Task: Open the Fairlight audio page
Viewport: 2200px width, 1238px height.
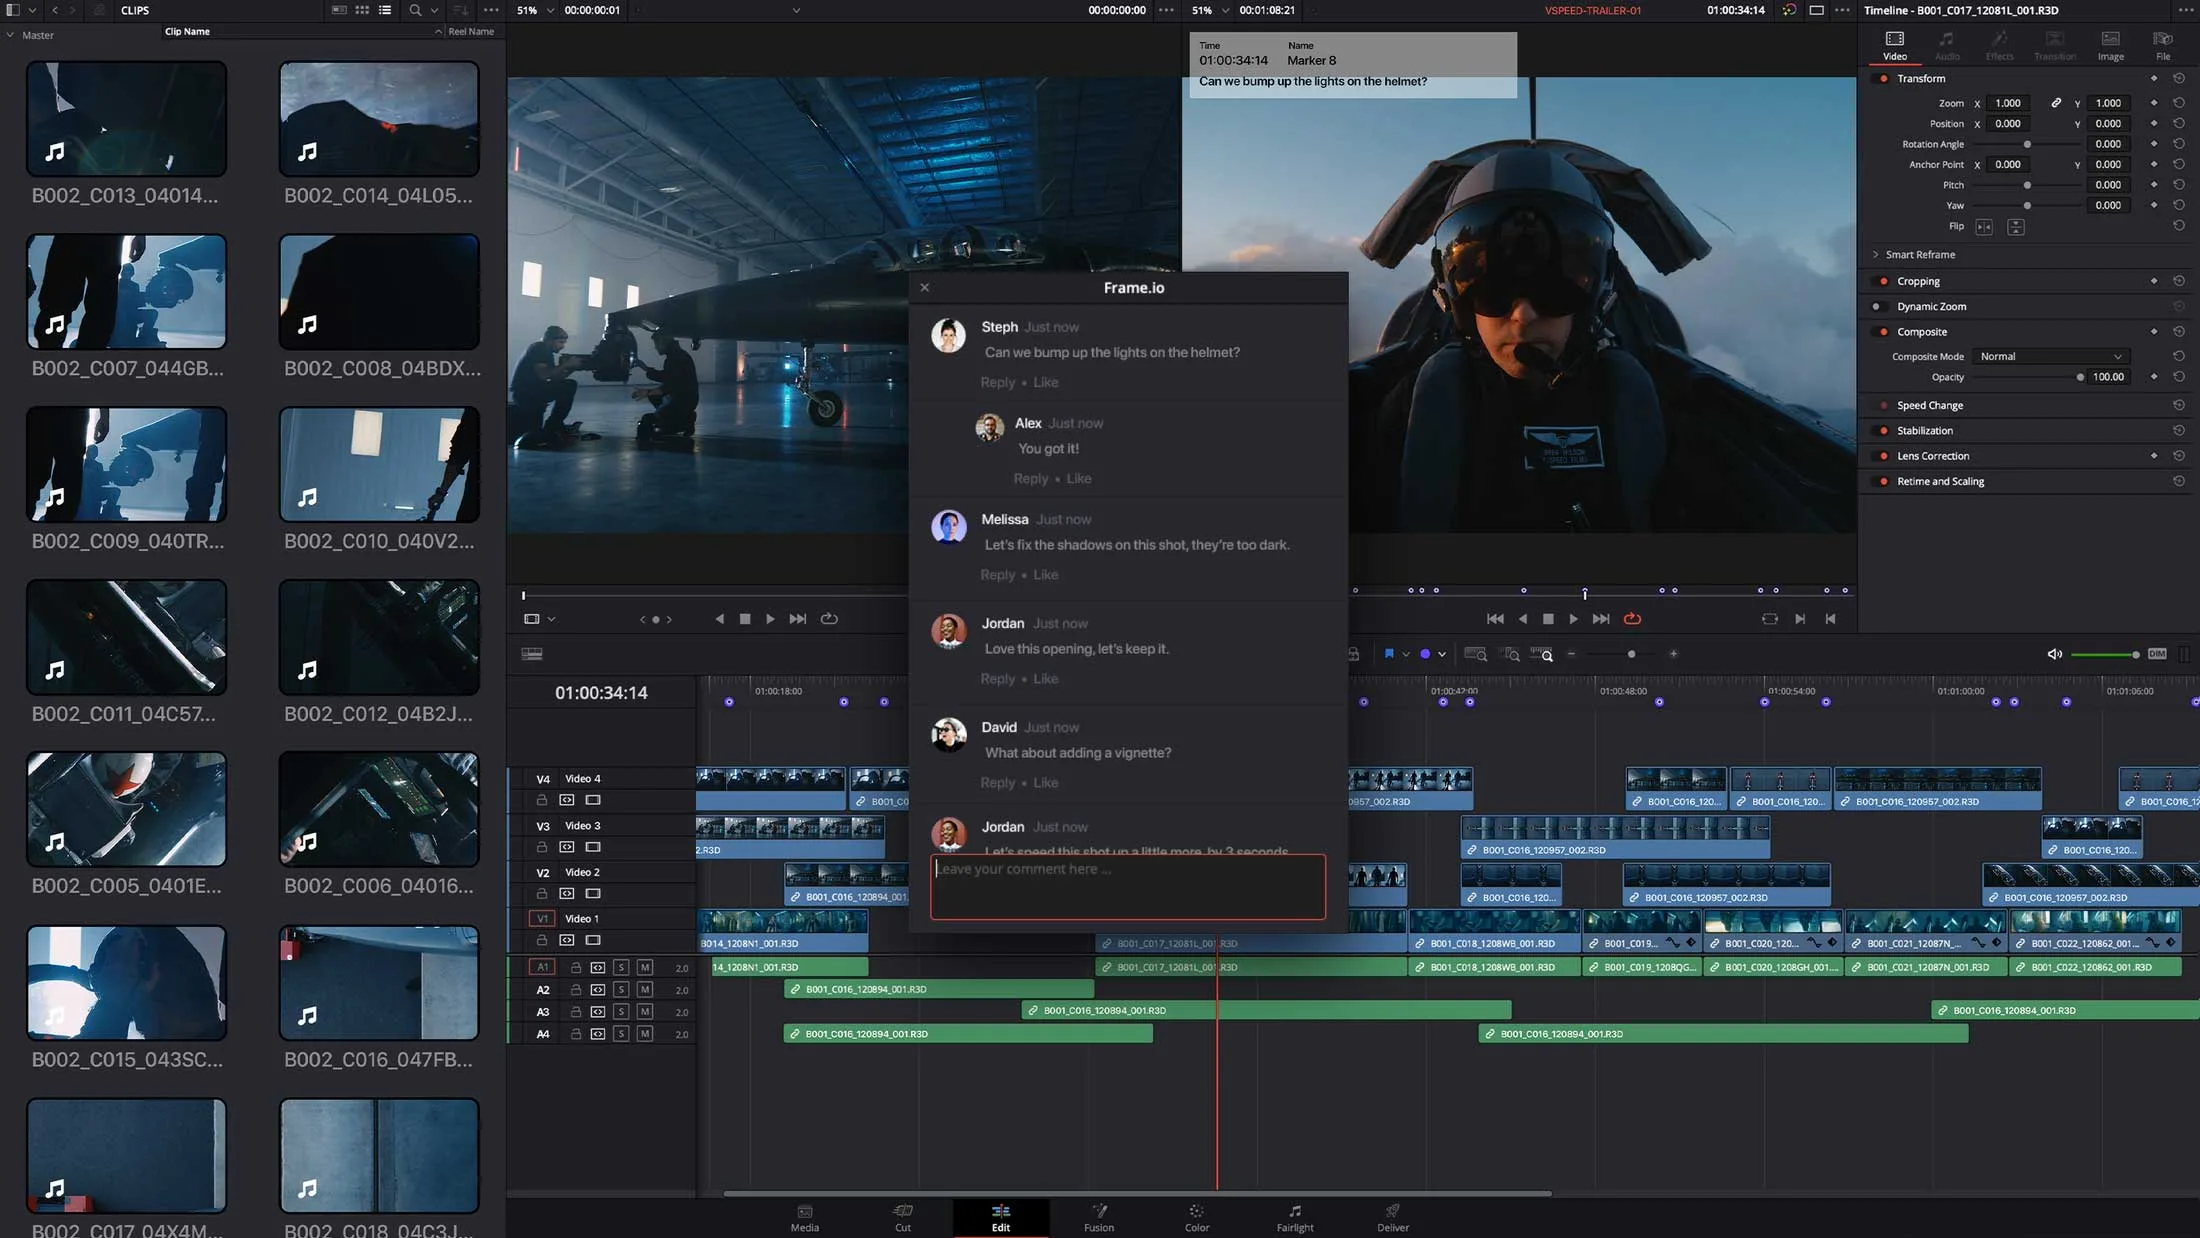Action: 1294,1217
